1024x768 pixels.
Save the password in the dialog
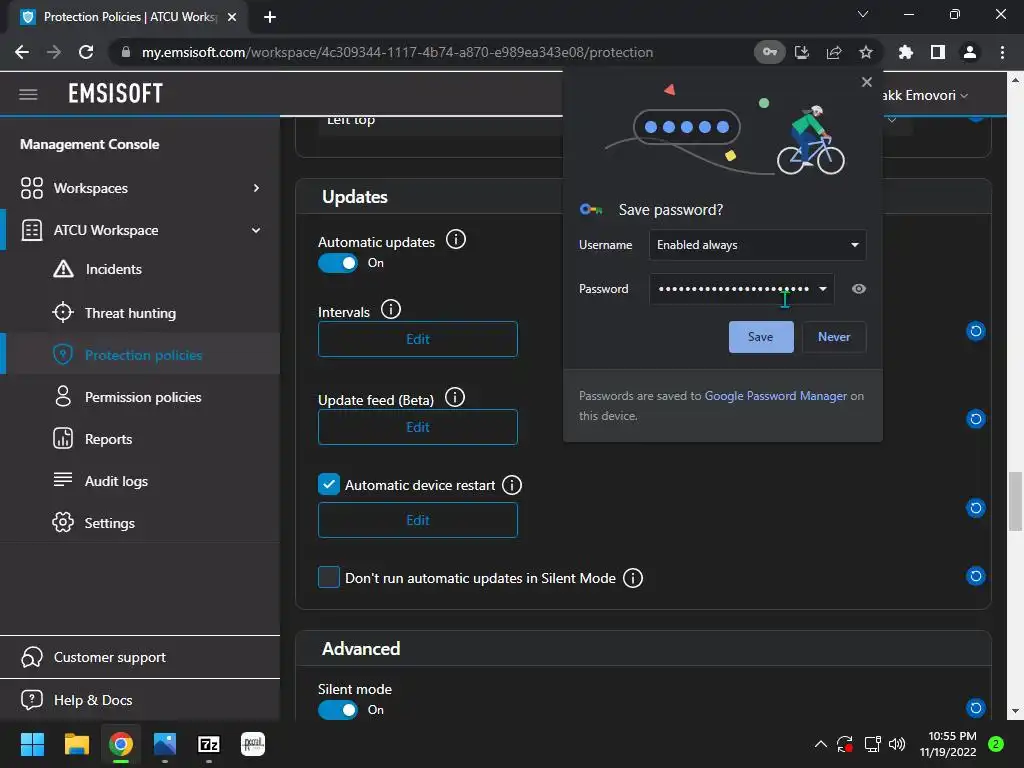pos(761,337)
